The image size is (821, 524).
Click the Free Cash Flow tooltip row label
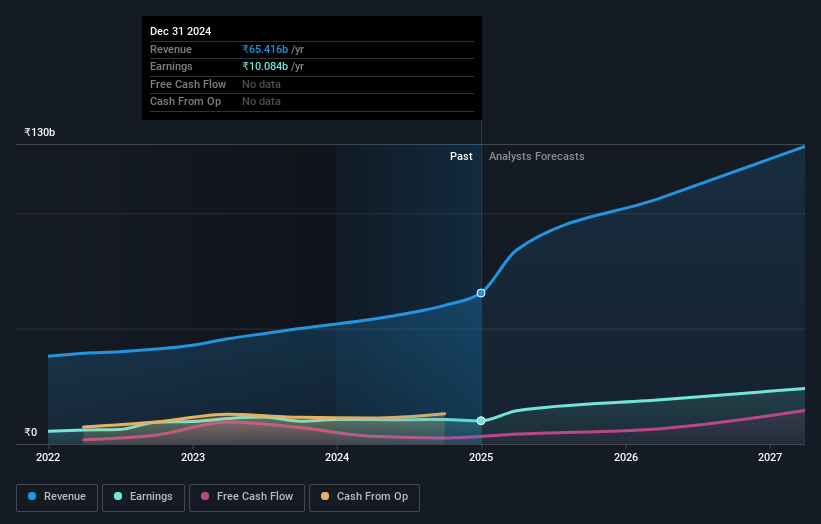188,84
